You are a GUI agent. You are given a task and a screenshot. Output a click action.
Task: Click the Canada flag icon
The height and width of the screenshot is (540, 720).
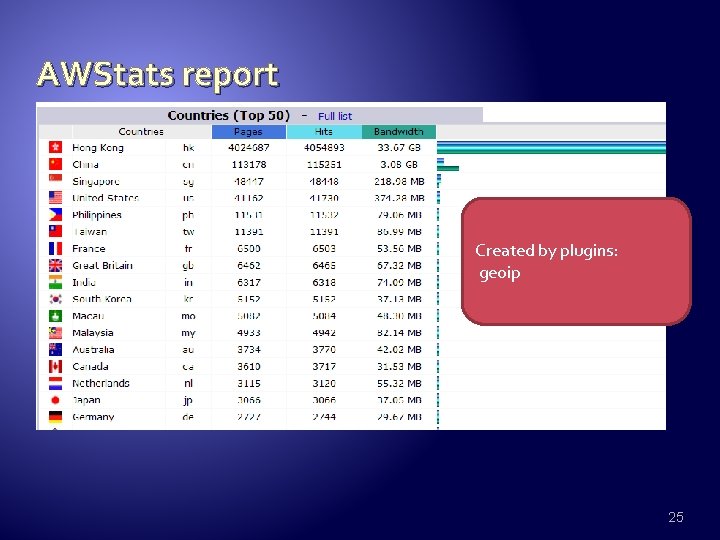56,366
